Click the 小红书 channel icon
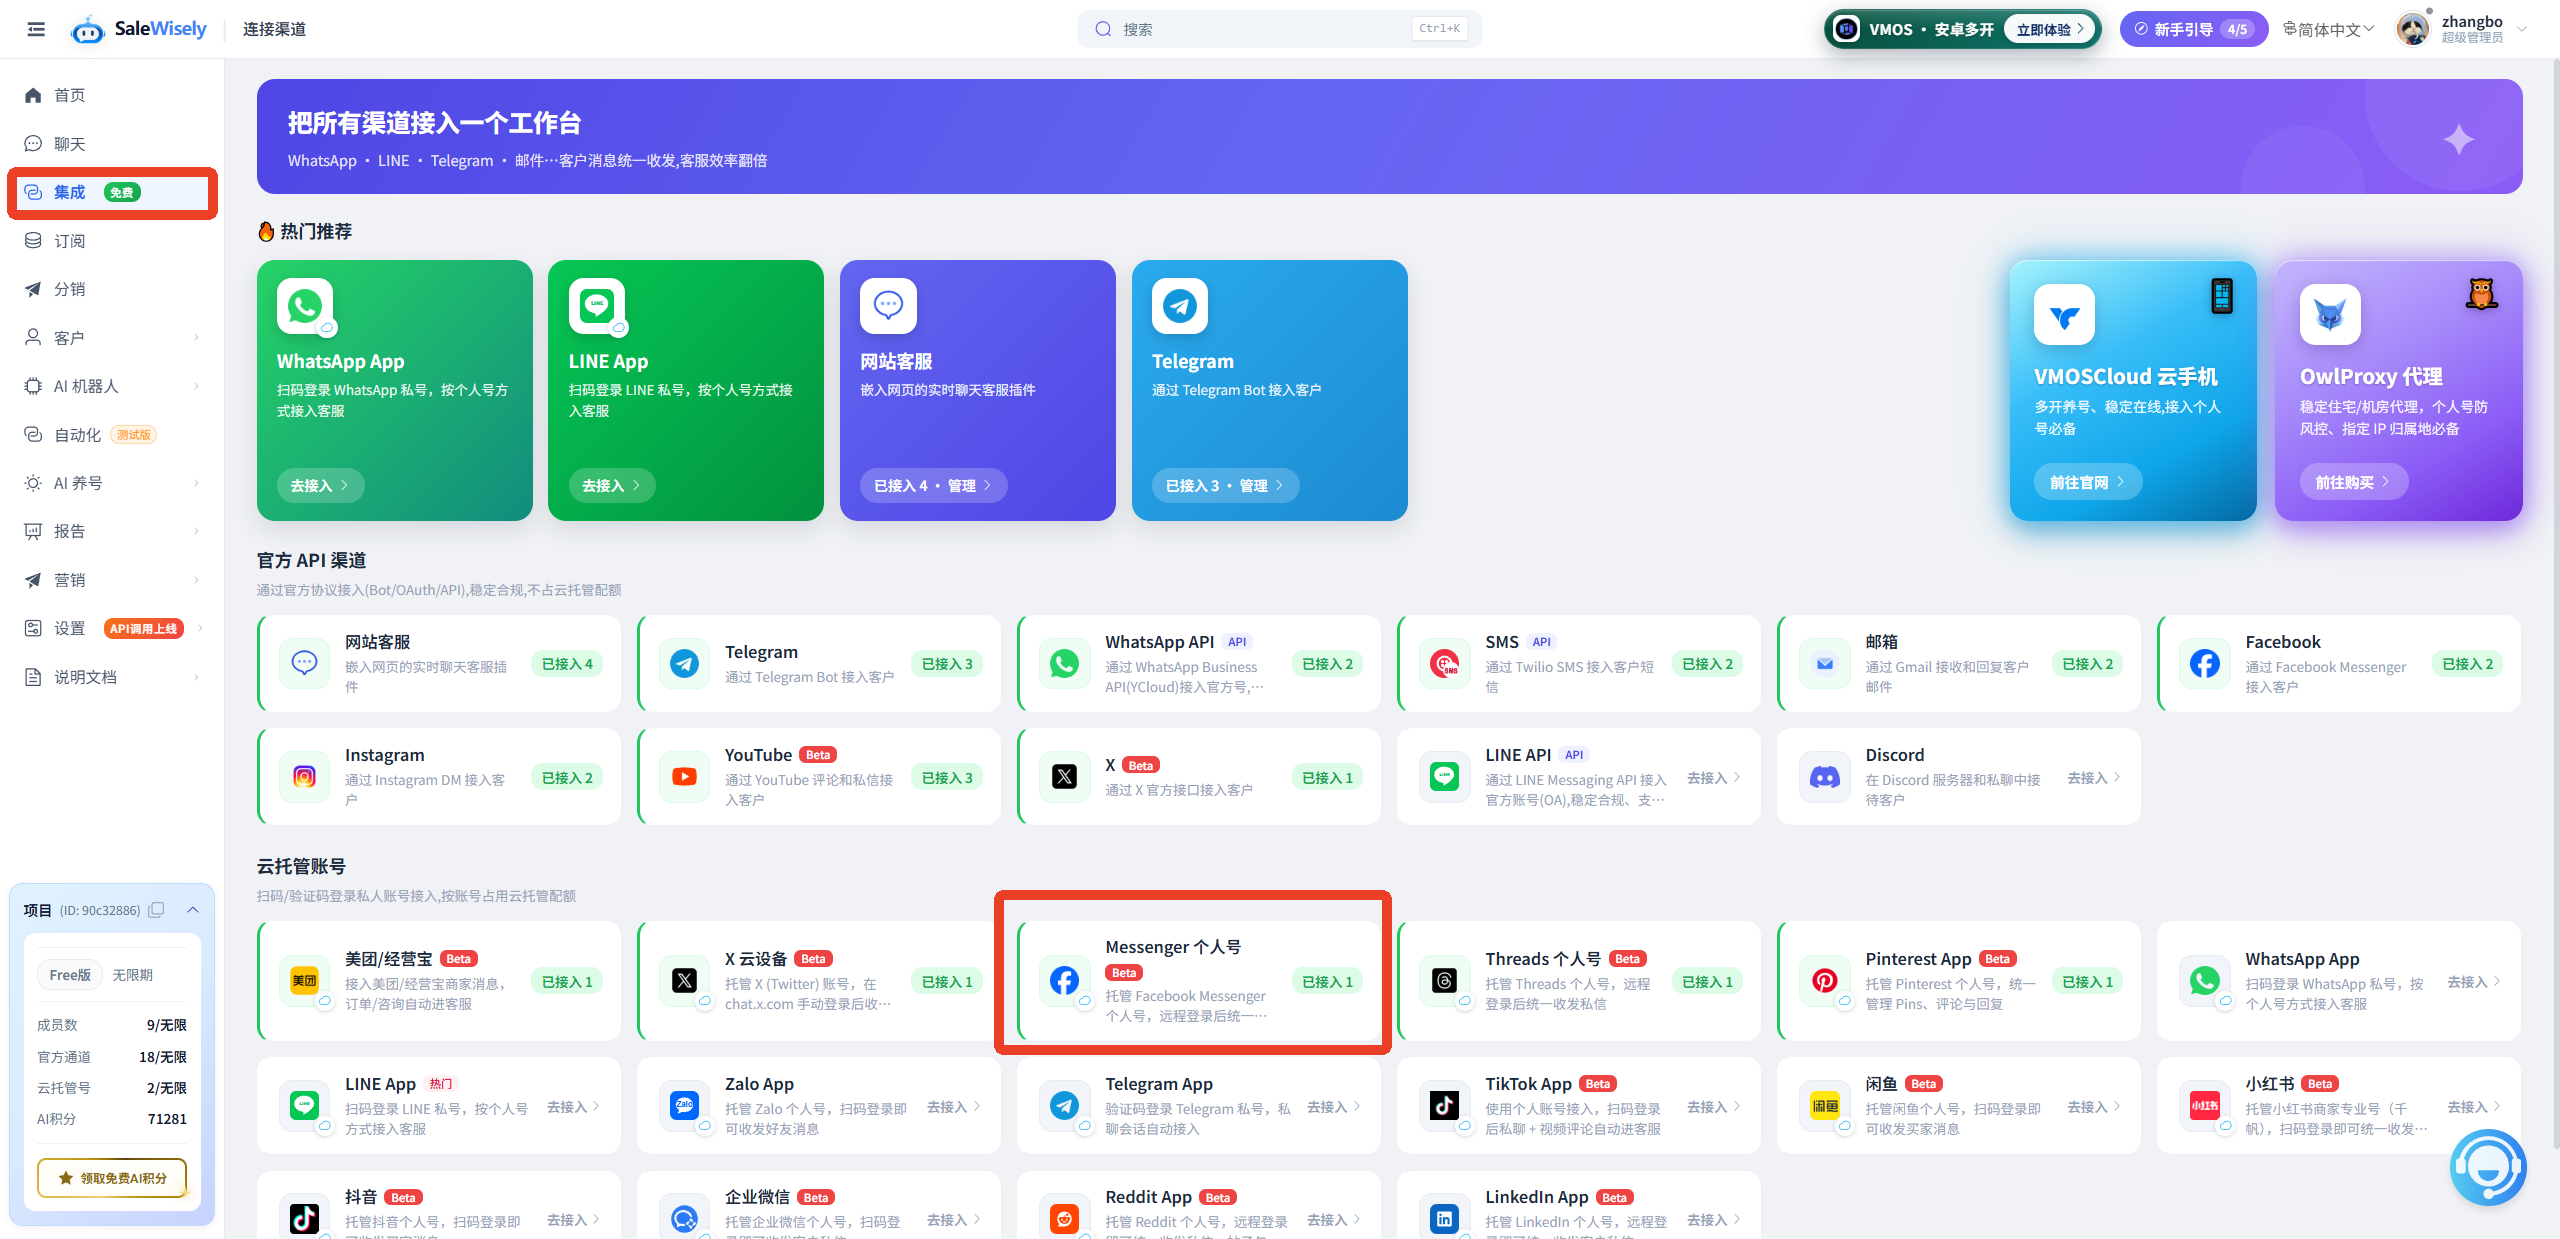2560x1239 pixels. (2204, 1106)
